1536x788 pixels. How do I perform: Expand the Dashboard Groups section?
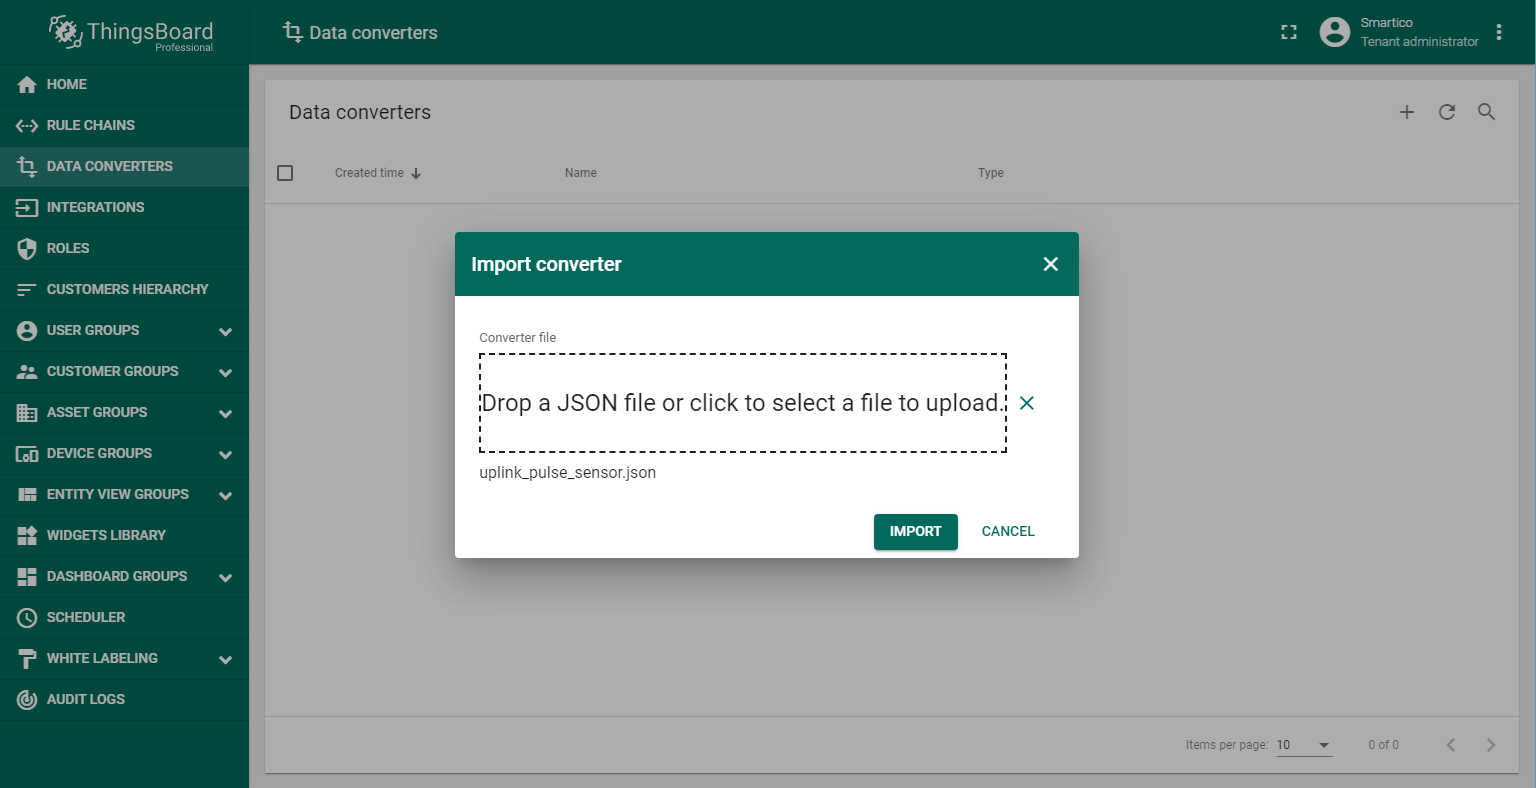[225, 577]
